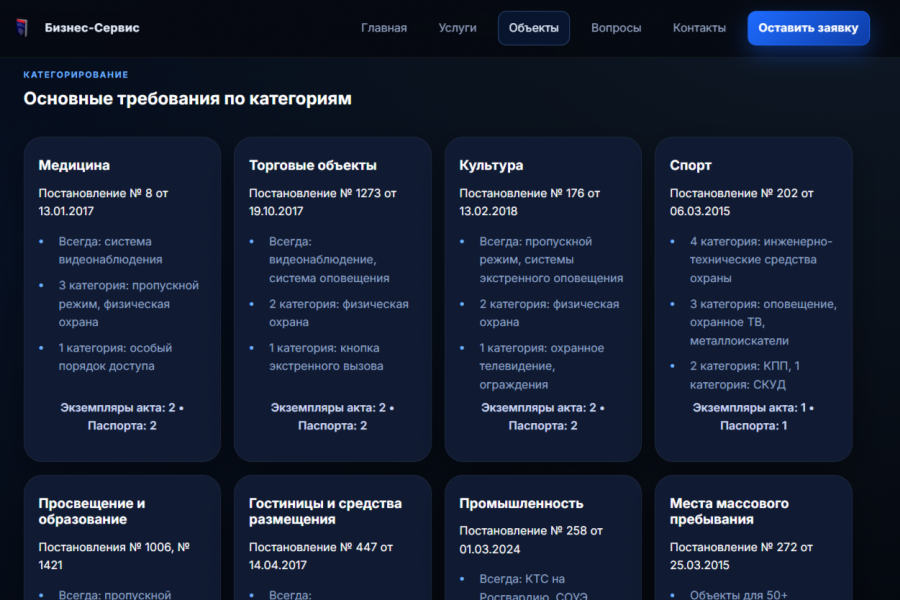The image size is (900, 600).
Task: Click Постановление № 8 от 13.01.2017 text
Action: click(103, 202)
